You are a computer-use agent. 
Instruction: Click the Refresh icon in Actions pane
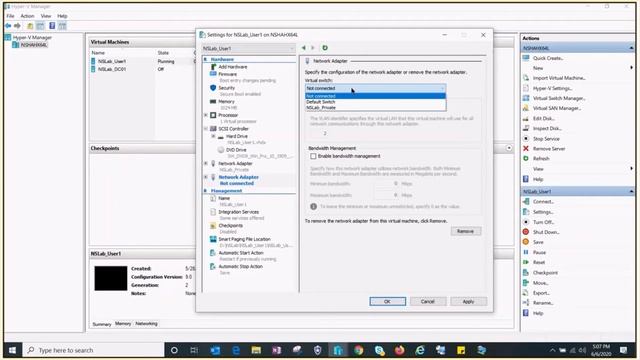click(526, 158)
